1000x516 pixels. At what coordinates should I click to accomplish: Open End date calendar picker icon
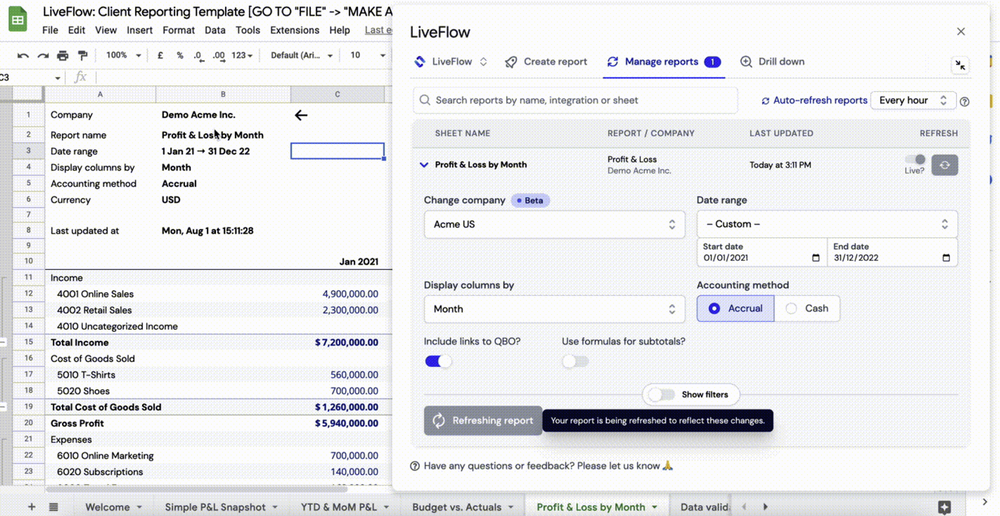pos(946,258)
